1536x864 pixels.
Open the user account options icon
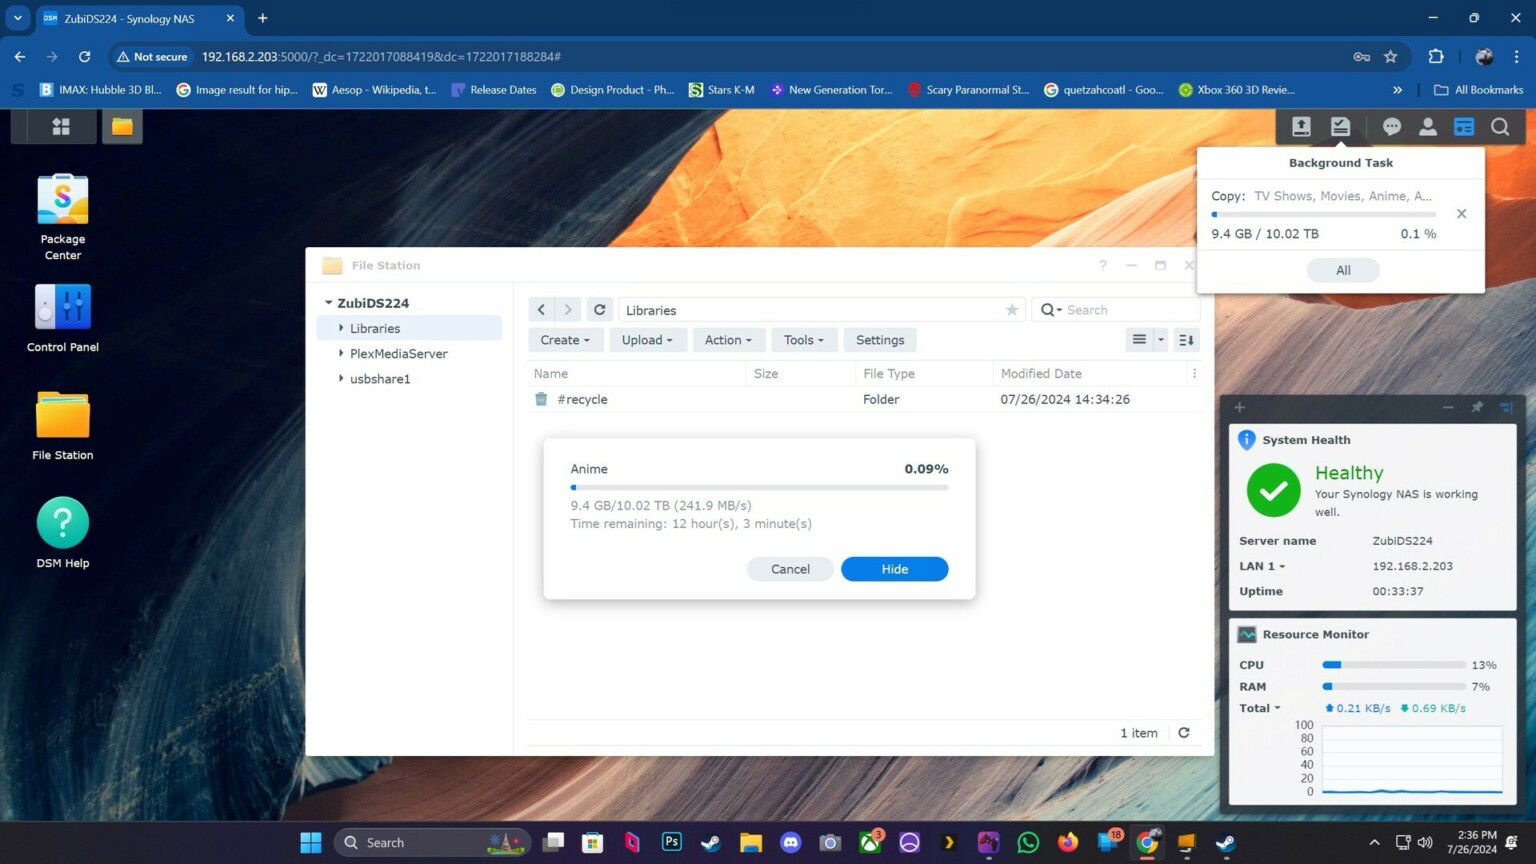point(1428,126)
